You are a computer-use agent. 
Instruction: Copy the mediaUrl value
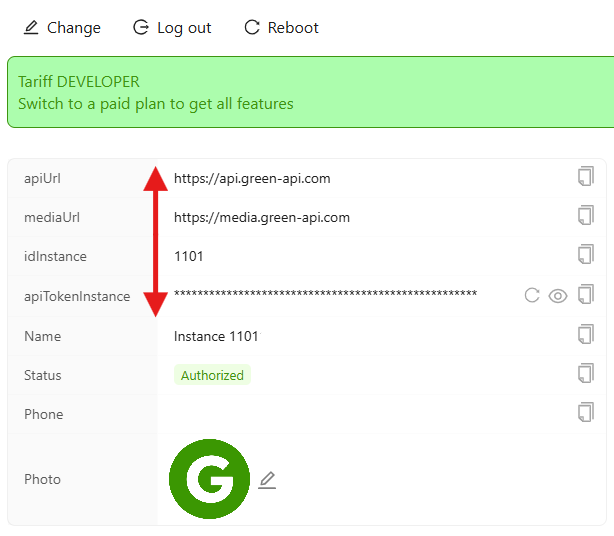585,216
